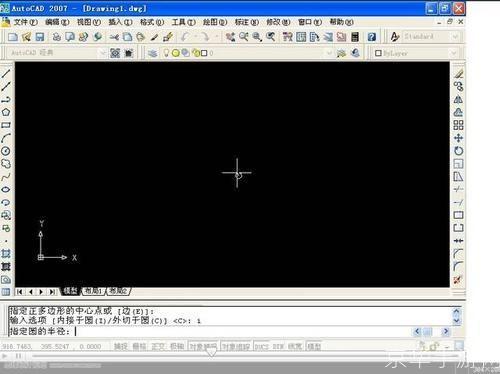Toggle 极轴 polar tracking in status bar
Image resolution: width=500 pixels, height=374 pixels.
pyautogui.click(x=177, y=347)
